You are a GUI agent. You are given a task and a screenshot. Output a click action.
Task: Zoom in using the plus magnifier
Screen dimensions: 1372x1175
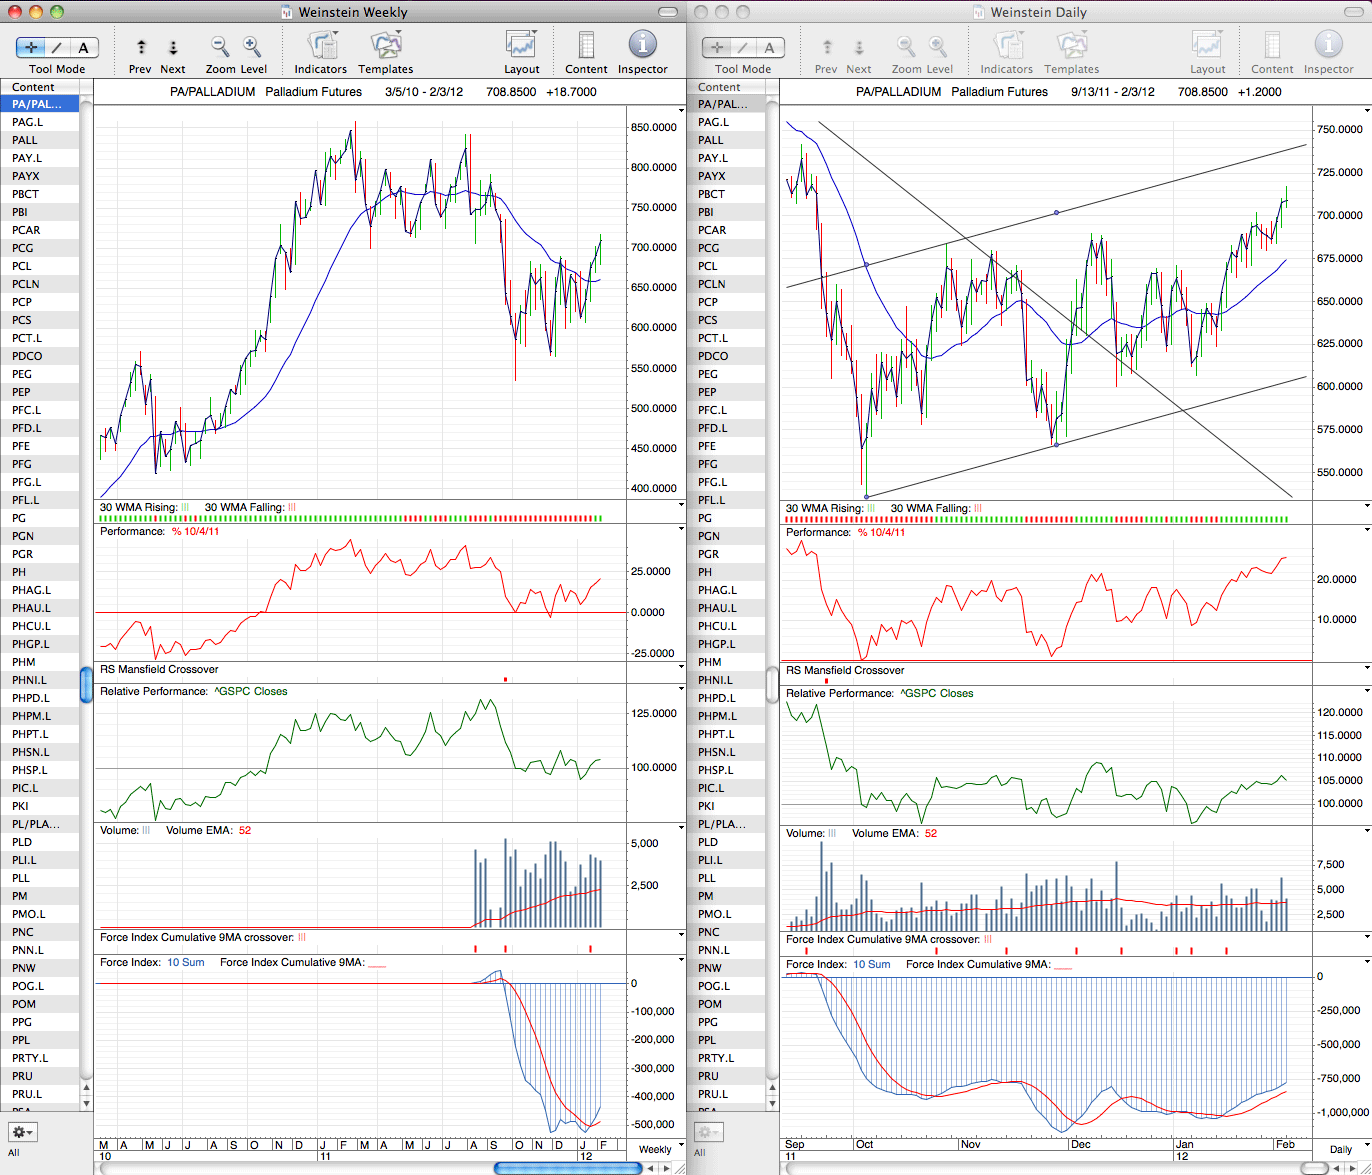point(252,46)
